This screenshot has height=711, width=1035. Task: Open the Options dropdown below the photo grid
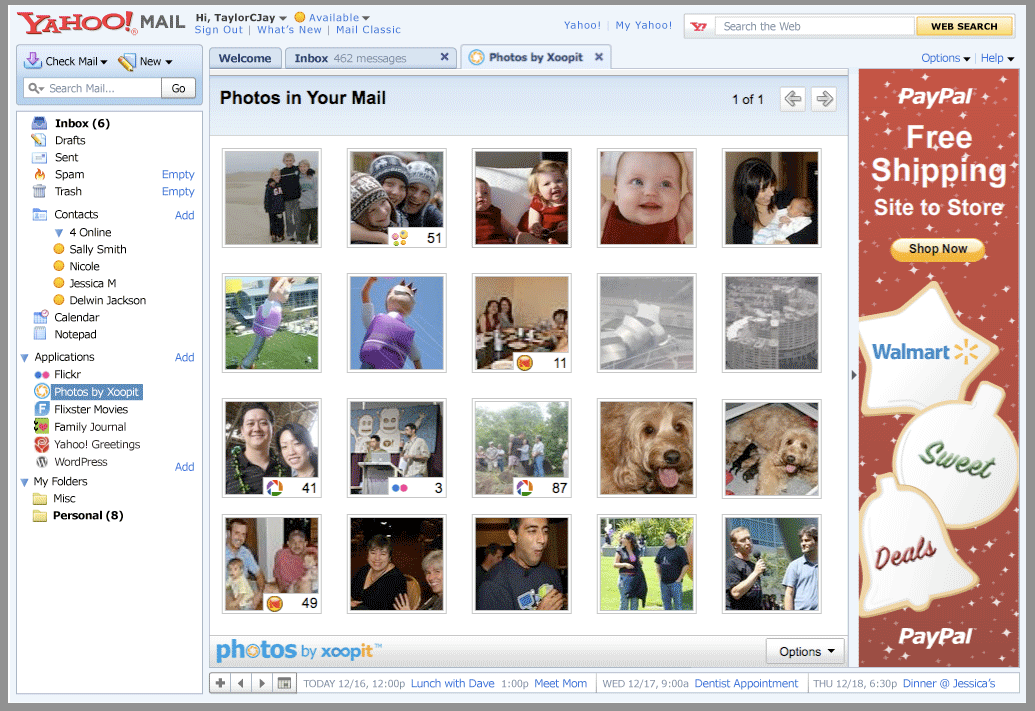pyautogui.click(x=805, y=651)
